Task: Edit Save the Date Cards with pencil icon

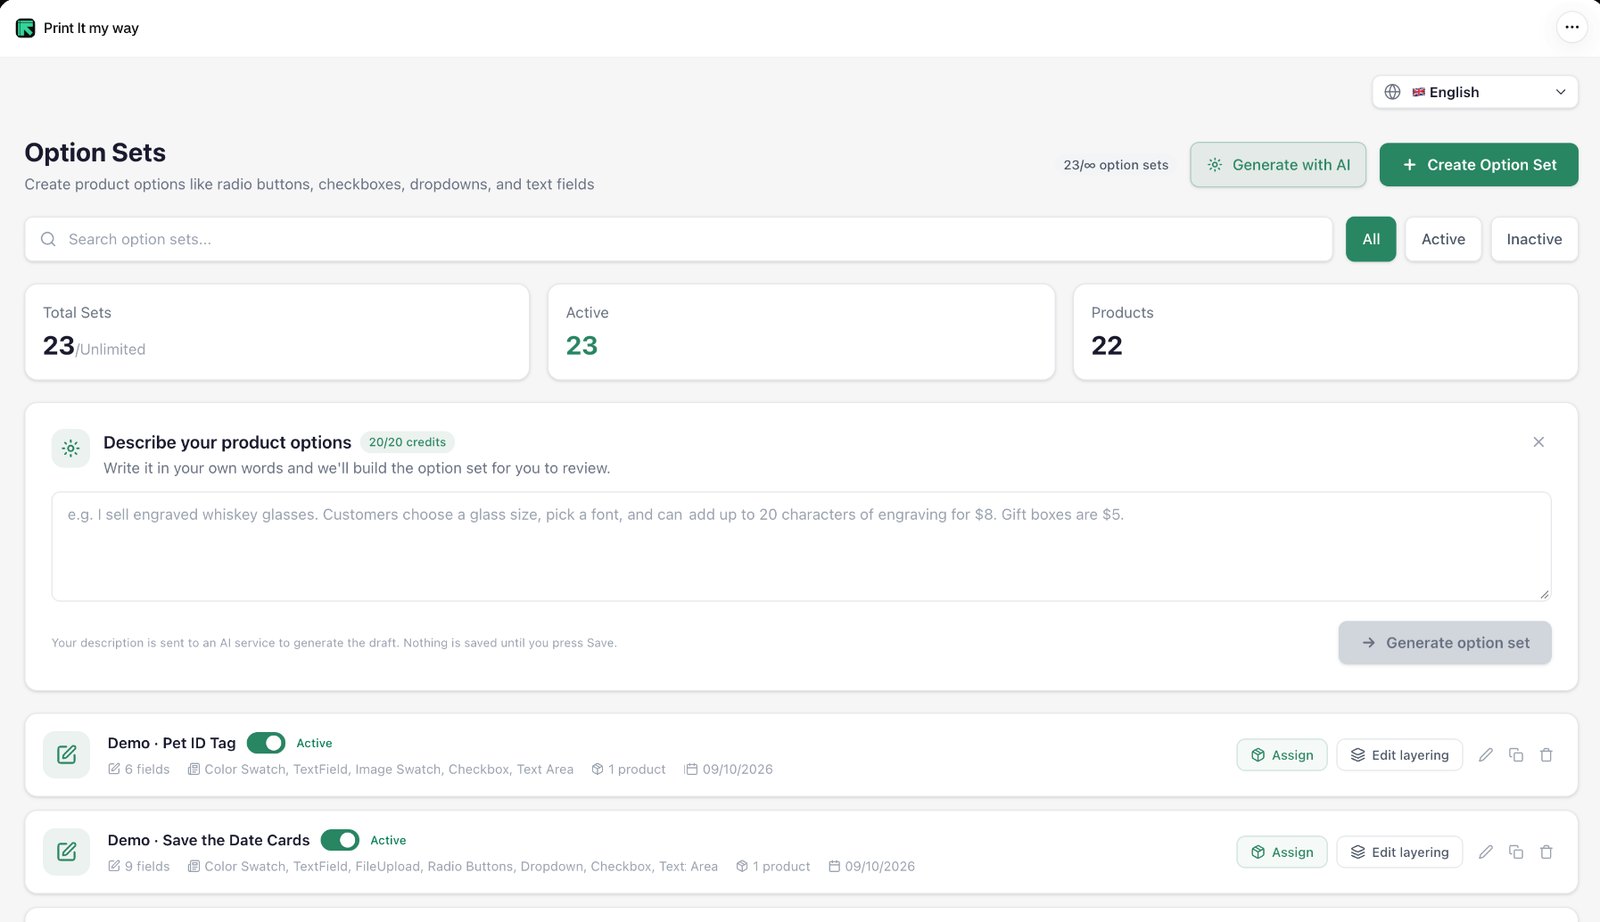Action: tap(1486, 852)
